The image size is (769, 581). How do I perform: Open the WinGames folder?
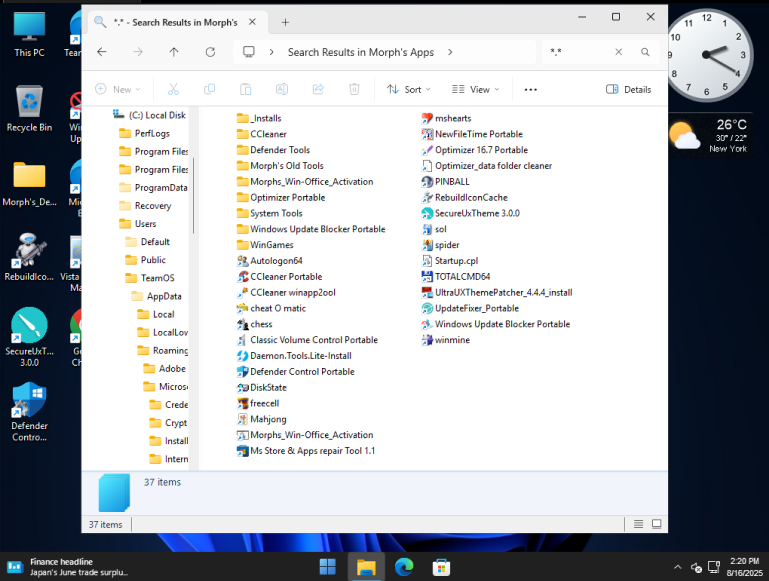tap(265, 245)
